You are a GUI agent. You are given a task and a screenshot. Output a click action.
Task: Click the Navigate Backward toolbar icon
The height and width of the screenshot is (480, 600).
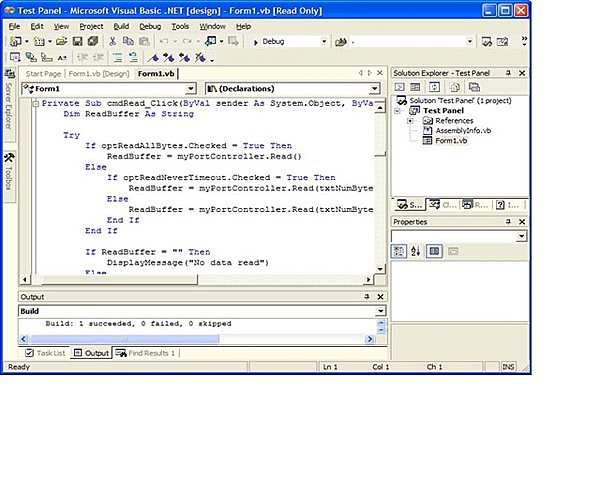coord(210,41)
